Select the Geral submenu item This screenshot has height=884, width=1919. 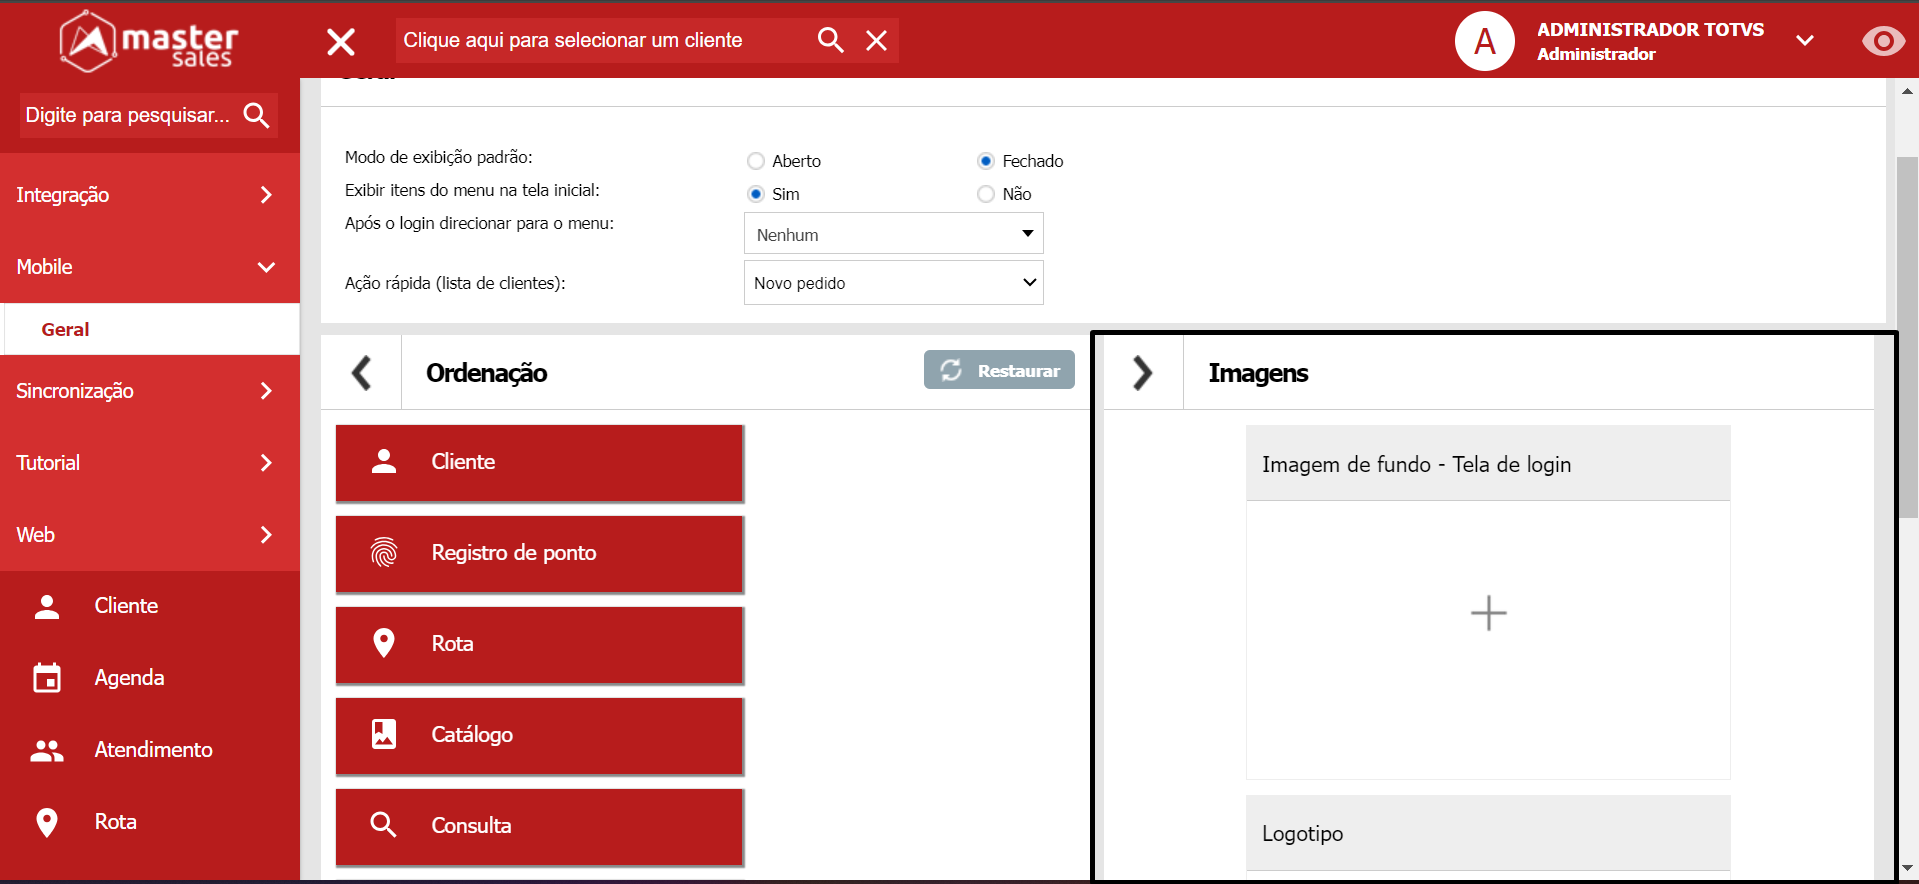click(x=152, y=329)
